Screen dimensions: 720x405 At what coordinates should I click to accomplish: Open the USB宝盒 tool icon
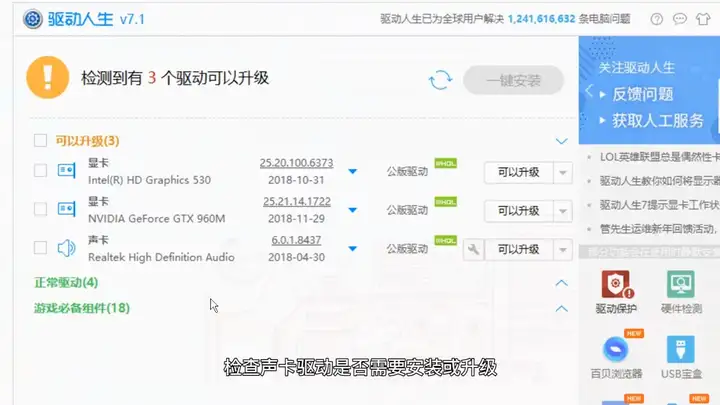[x=681, y=357]
